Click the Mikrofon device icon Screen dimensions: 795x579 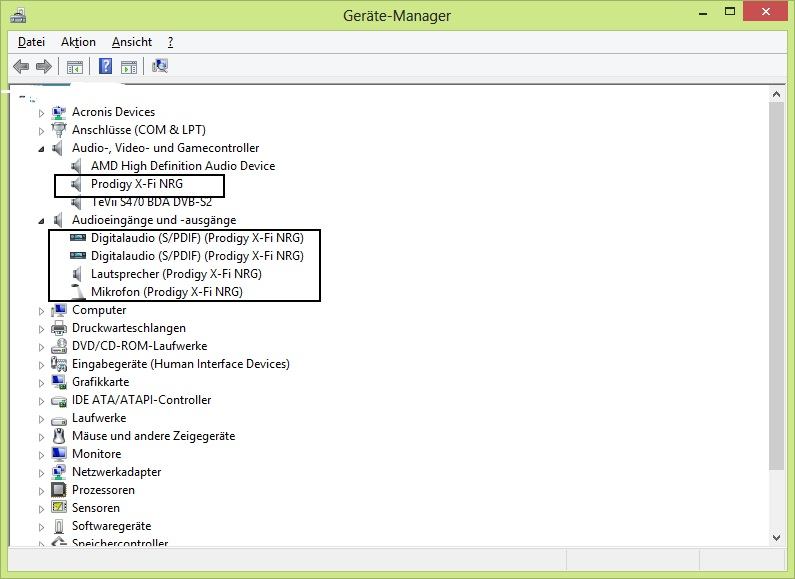78,292
